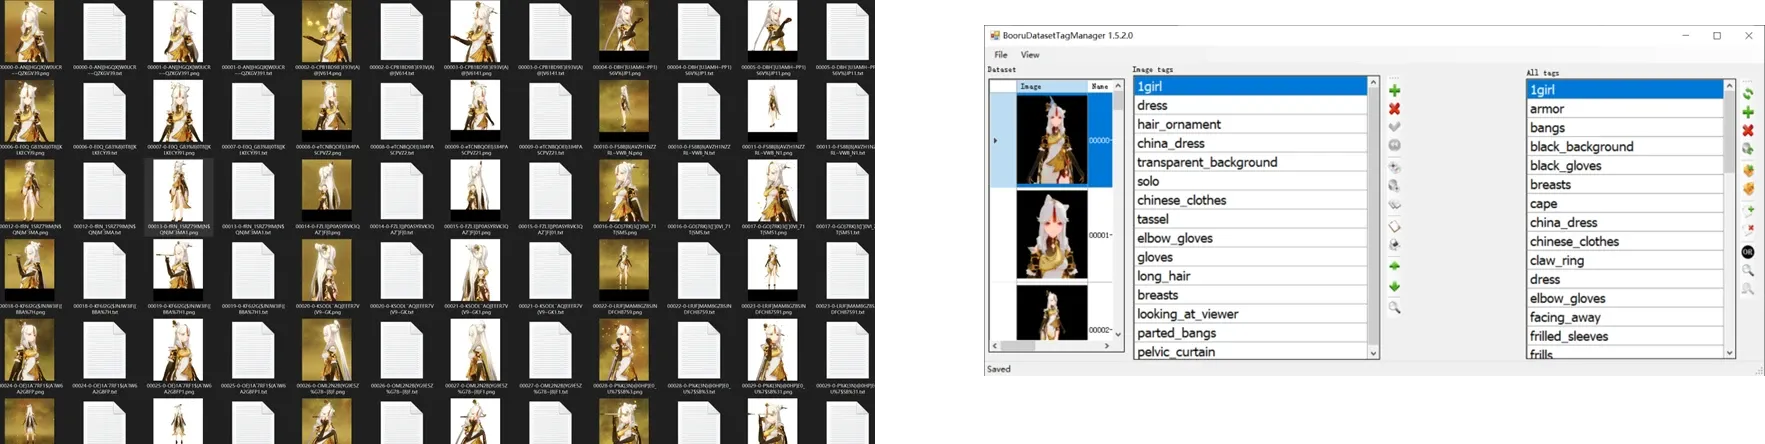The height and width of the screenshot is (444, 1765).
Task: Click the upper orange box icon in All tags toolbar
Action: (x=1748, y=171)
